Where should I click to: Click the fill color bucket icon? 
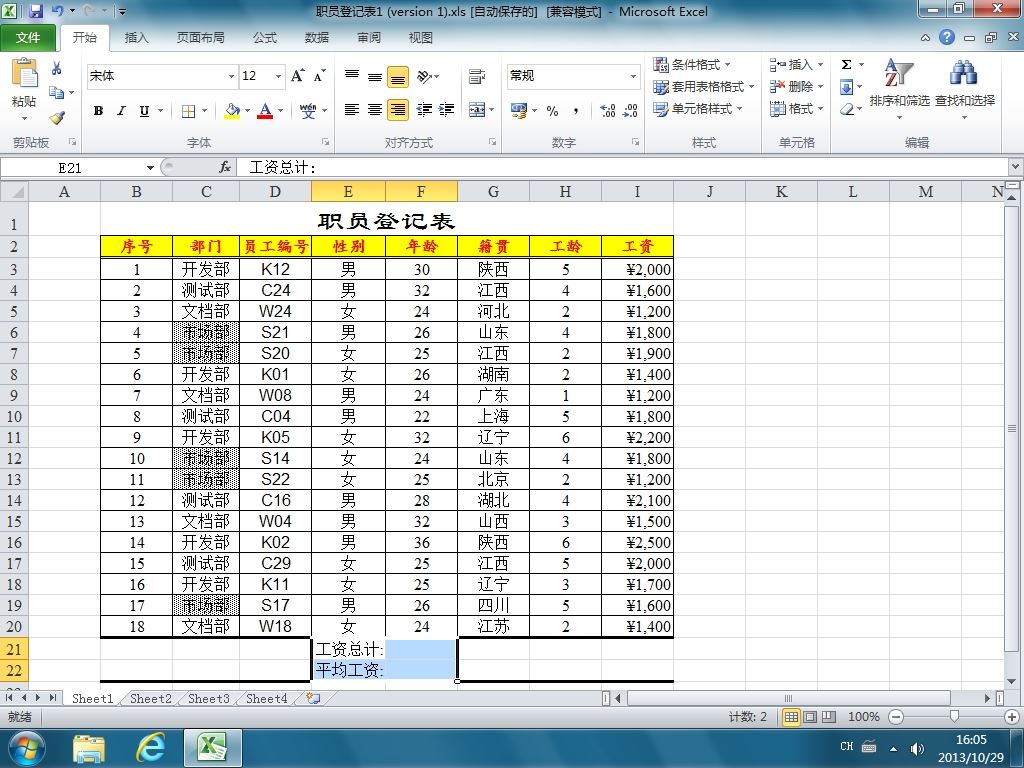[x=232, y=111]
